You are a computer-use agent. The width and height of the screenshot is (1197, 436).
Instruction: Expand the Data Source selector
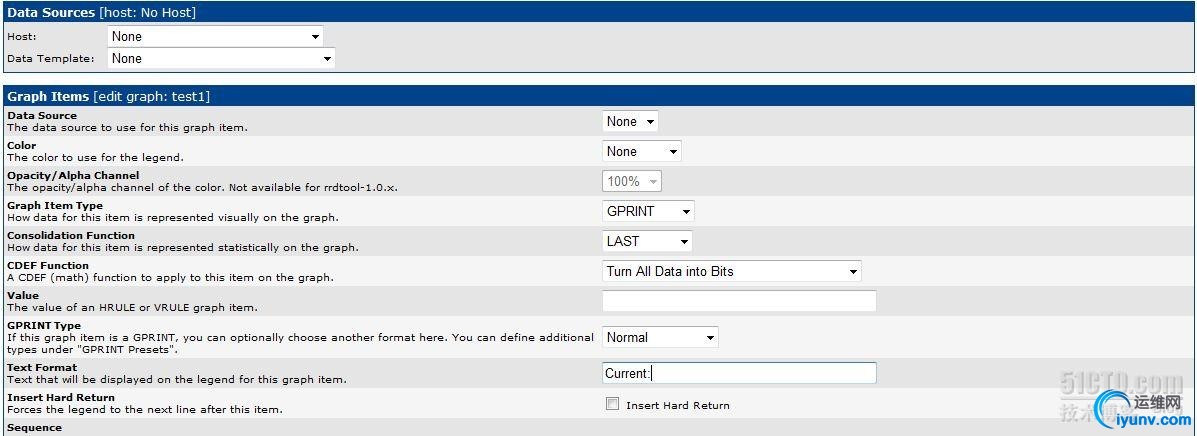click(x=630, y=121)
